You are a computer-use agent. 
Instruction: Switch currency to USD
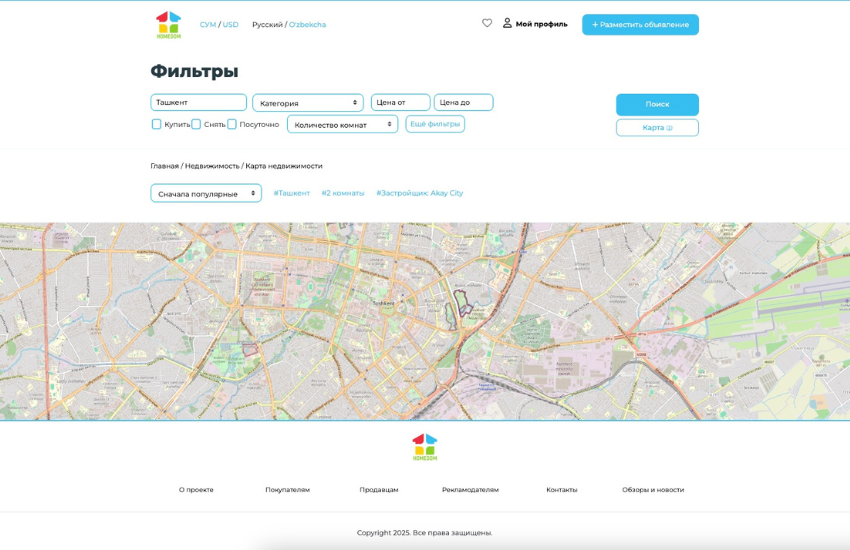tap(231, 24)
